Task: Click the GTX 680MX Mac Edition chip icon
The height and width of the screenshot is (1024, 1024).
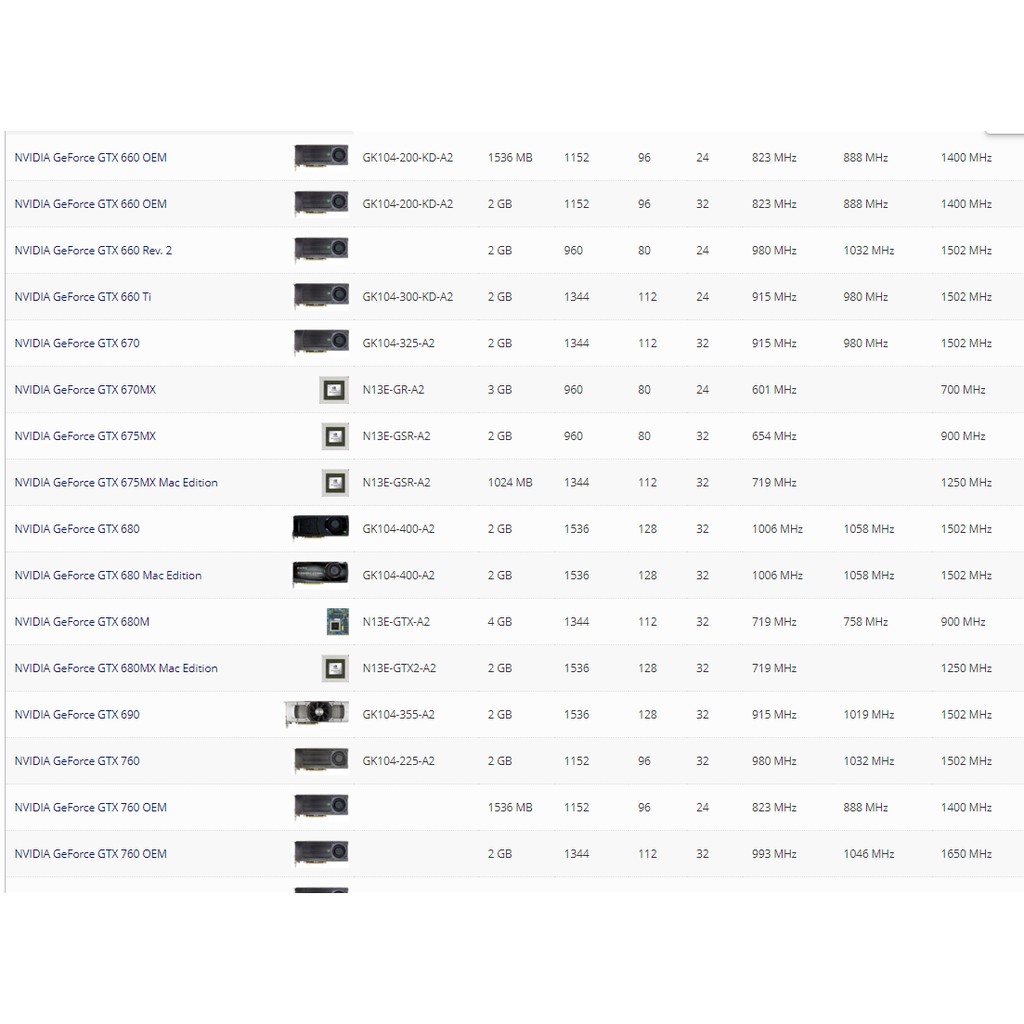Action: click(335, 668)
